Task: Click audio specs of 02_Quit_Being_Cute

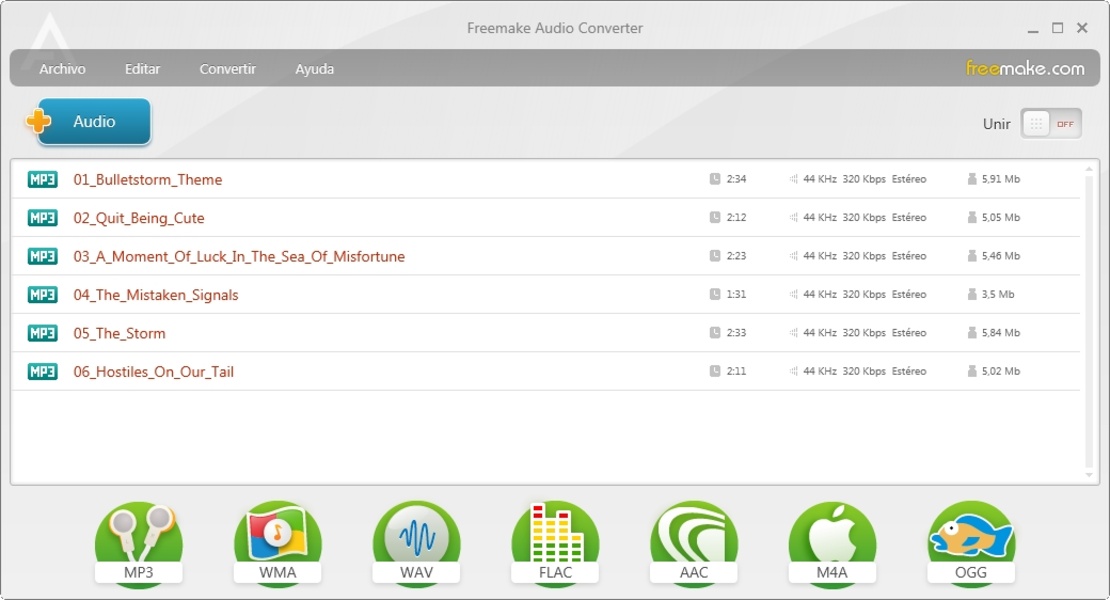Action: tap(864, 217)
